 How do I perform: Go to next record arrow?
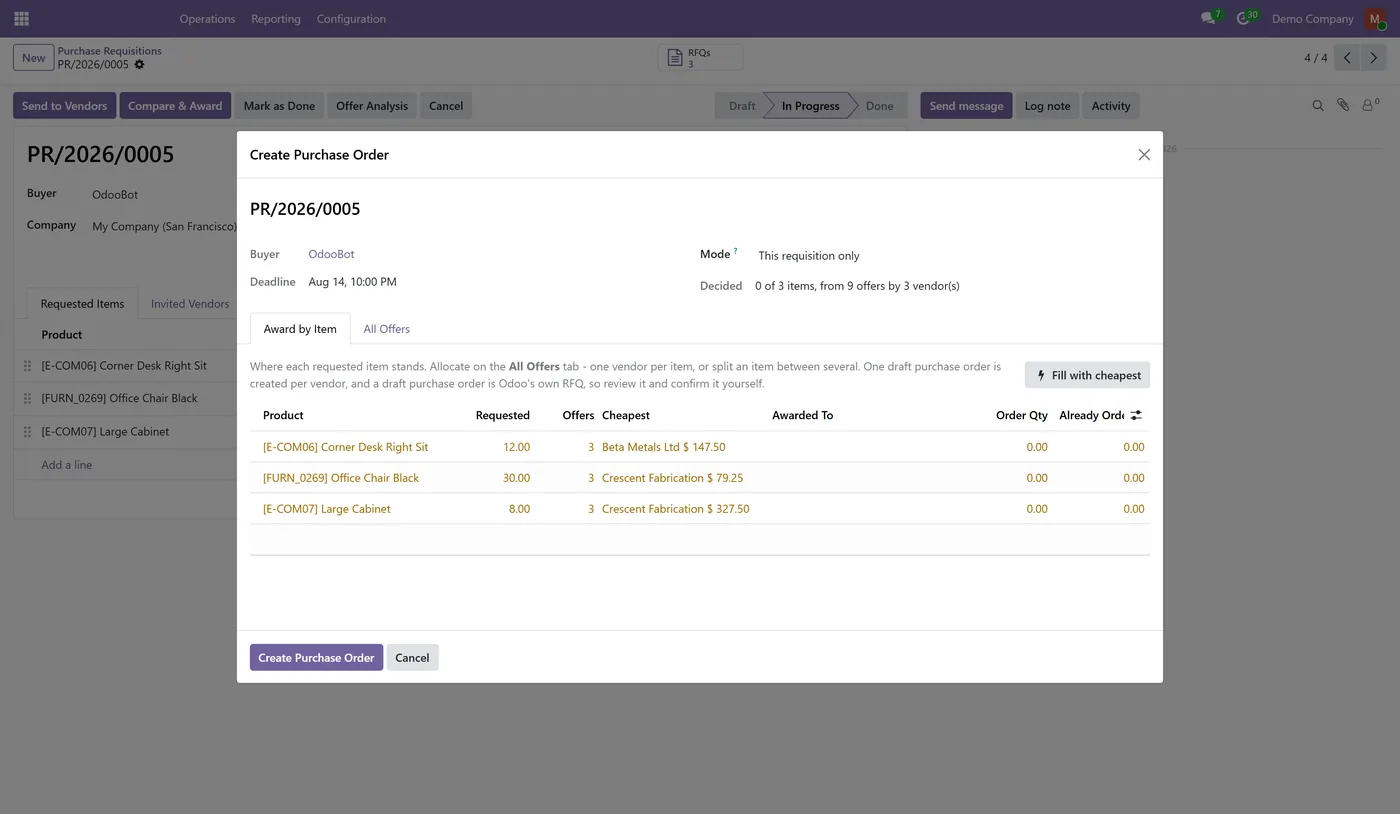tap(1374, 58)
